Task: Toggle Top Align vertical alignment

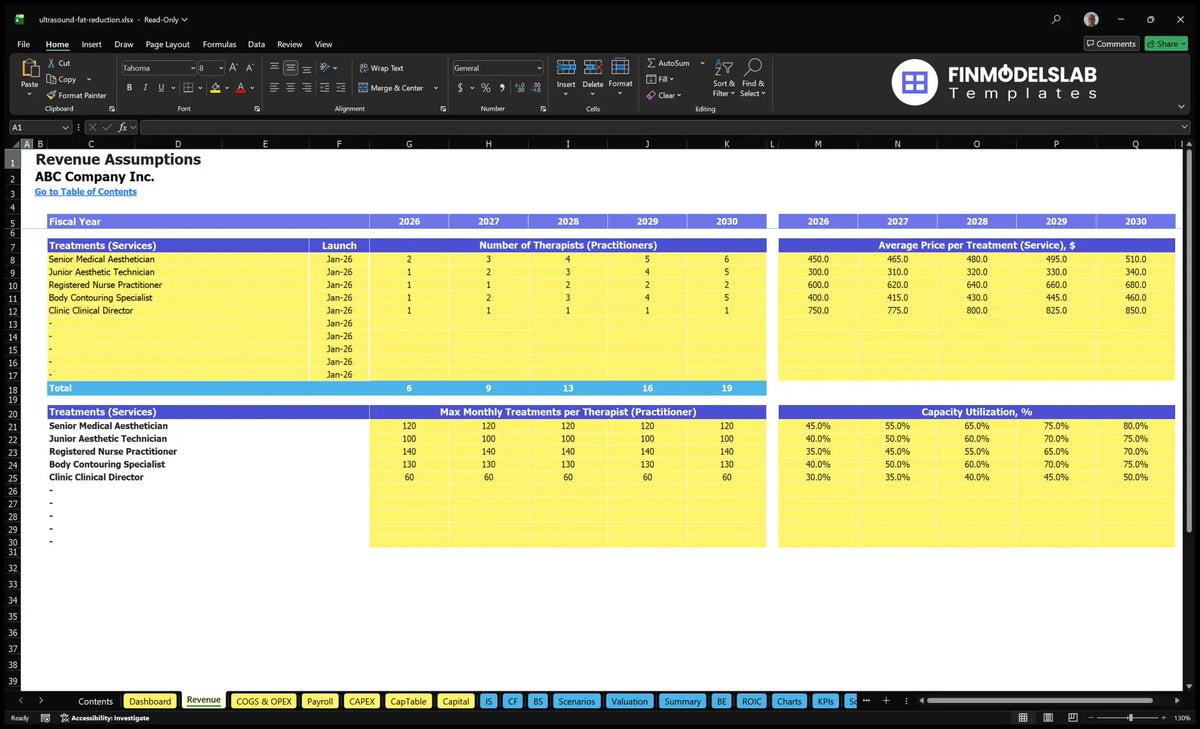Action: click(x=274, y=68)
